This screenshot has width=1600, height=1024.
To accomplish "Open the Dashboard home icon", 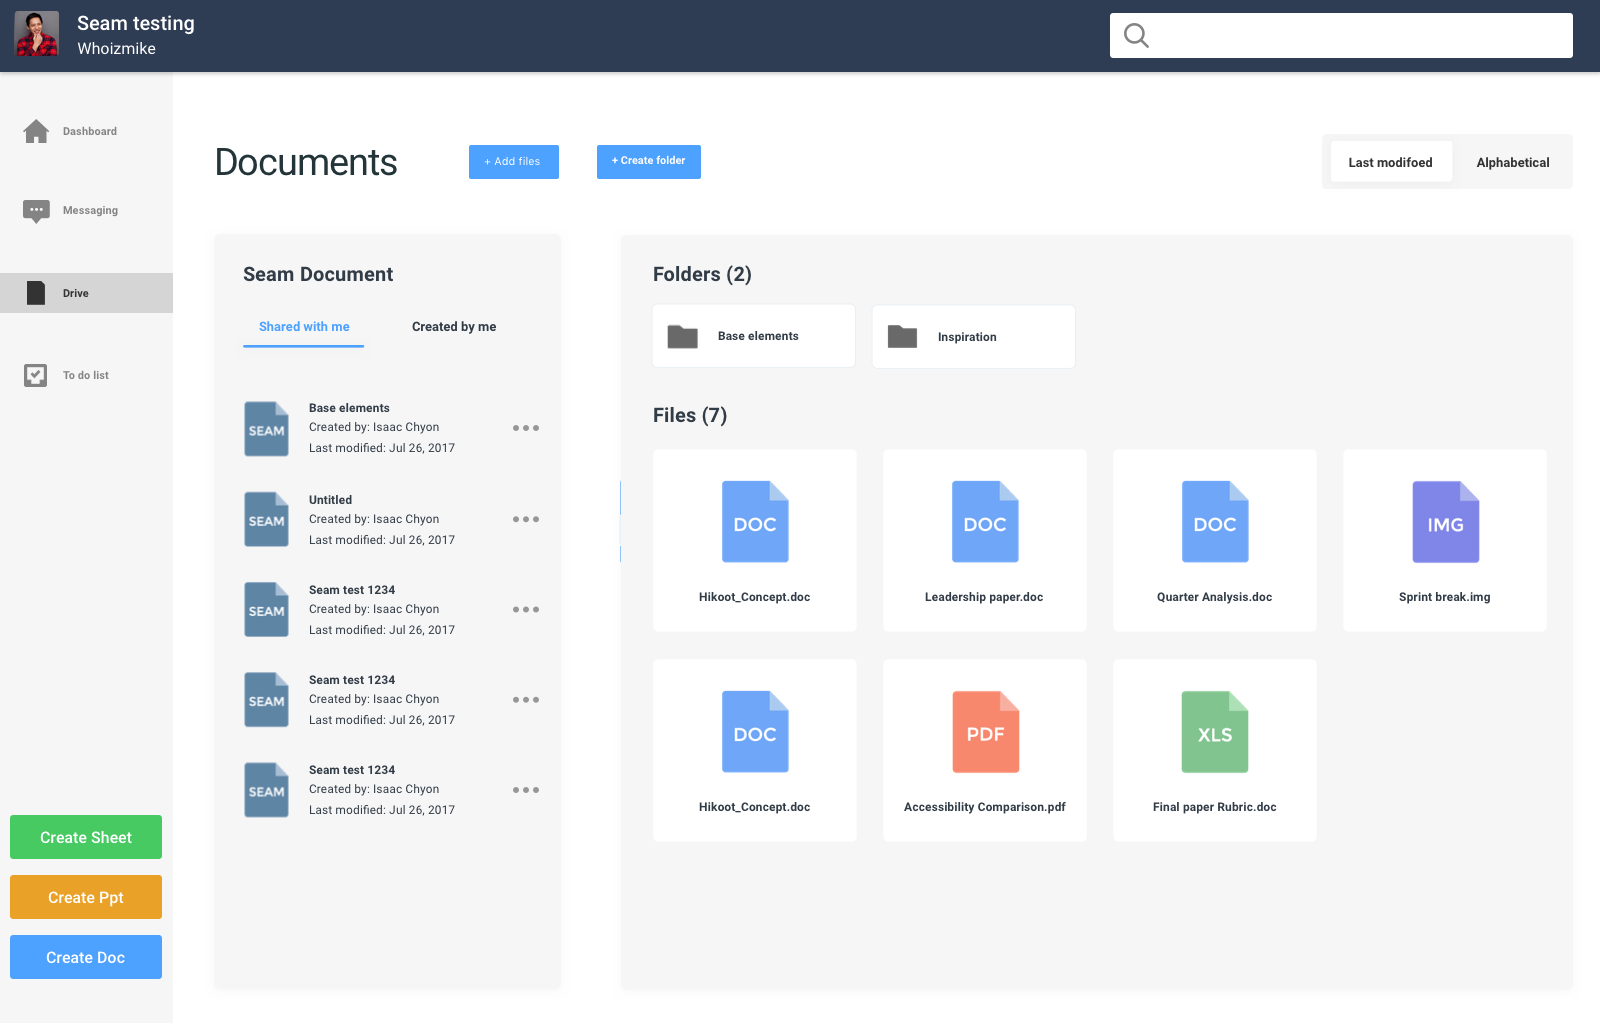I will tap(36, 131).
